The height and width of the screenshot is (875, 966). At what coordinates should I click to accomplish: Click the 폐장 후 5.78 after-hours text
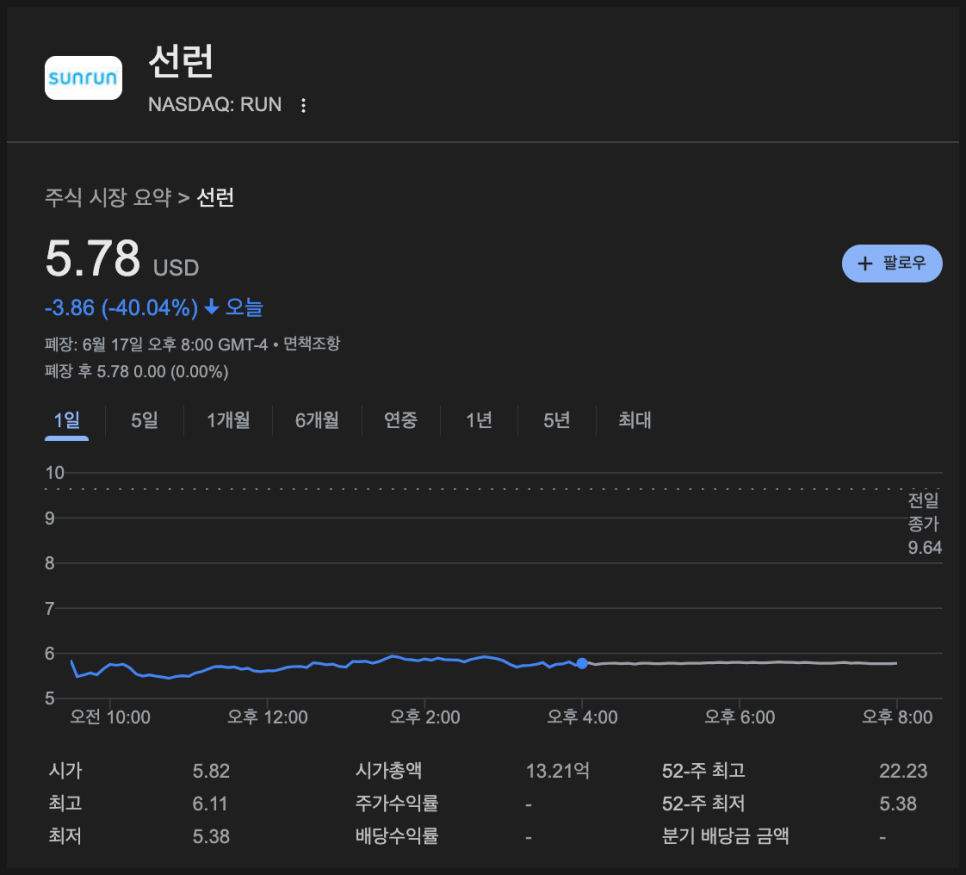[137, 372]
